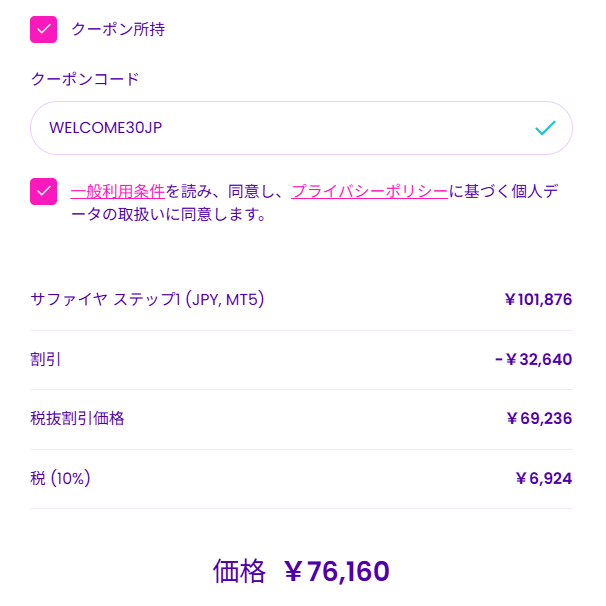Viewport: 606px width, 606px height.
Task: Click the 価格 total label
Action: (x=239, y=571)
